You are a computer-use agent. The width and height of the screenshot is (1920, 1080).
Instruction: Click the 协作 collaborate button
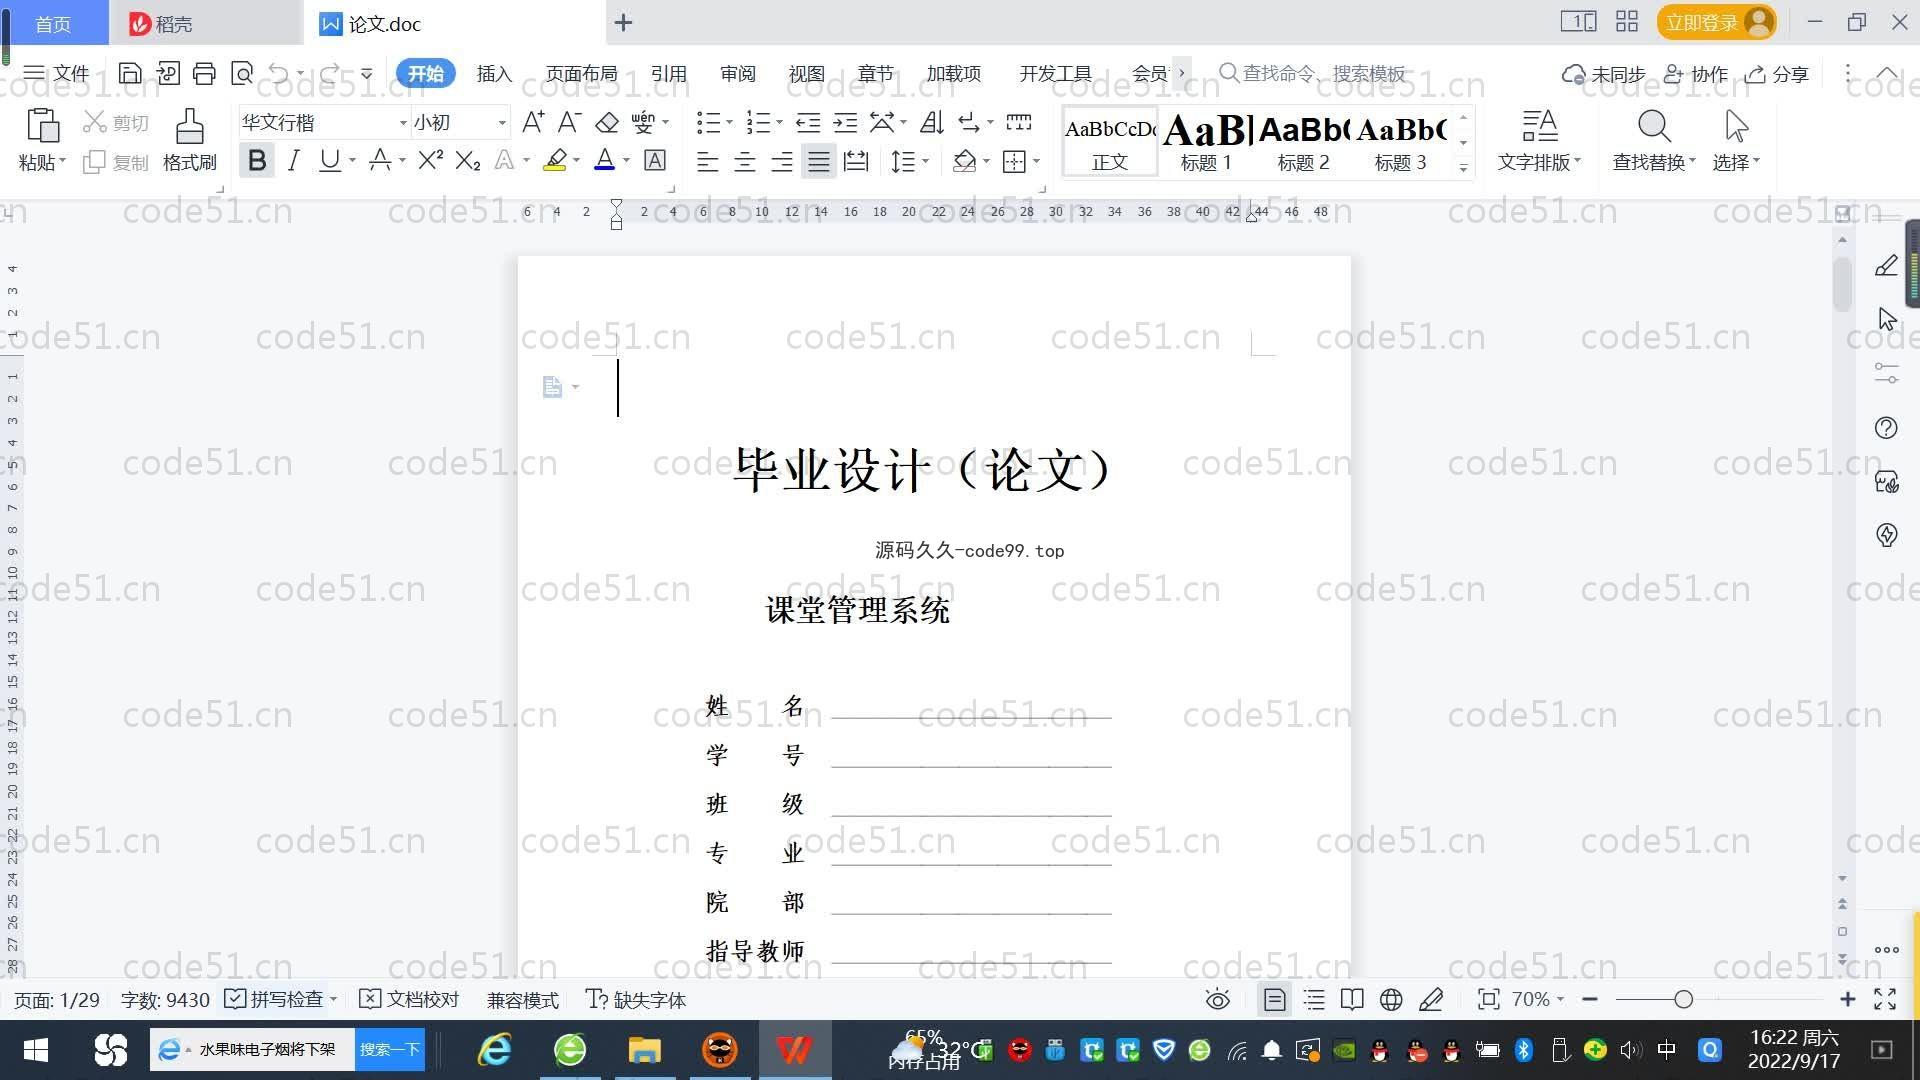[1696, 74]
